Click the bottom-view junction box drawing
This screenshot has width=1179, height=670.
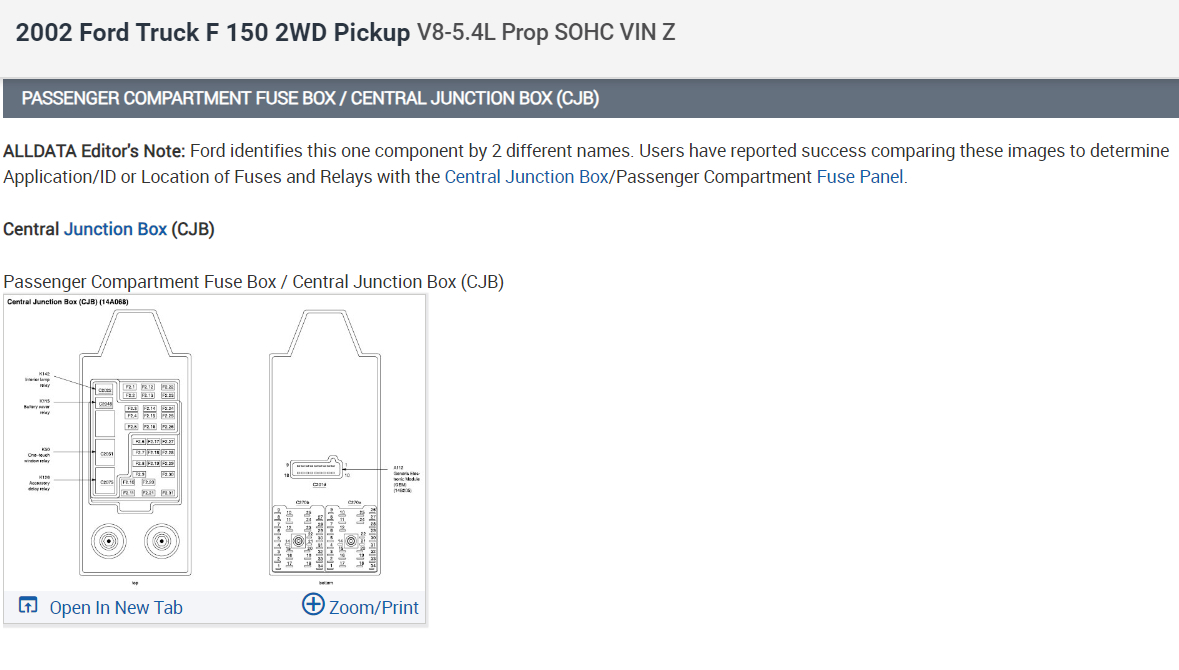327,443
